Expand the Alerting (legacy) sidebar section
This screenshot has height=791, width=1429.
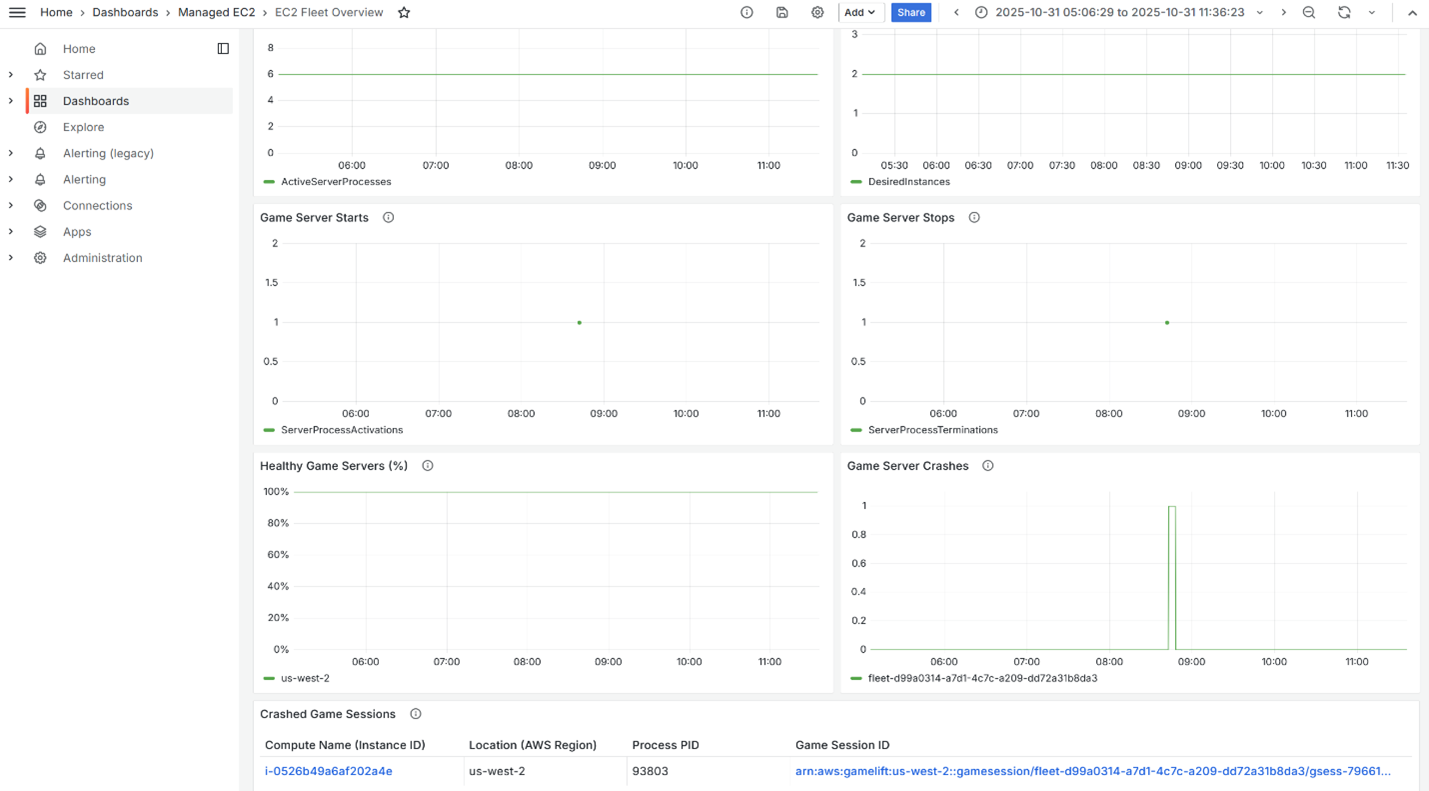point(11,153)
